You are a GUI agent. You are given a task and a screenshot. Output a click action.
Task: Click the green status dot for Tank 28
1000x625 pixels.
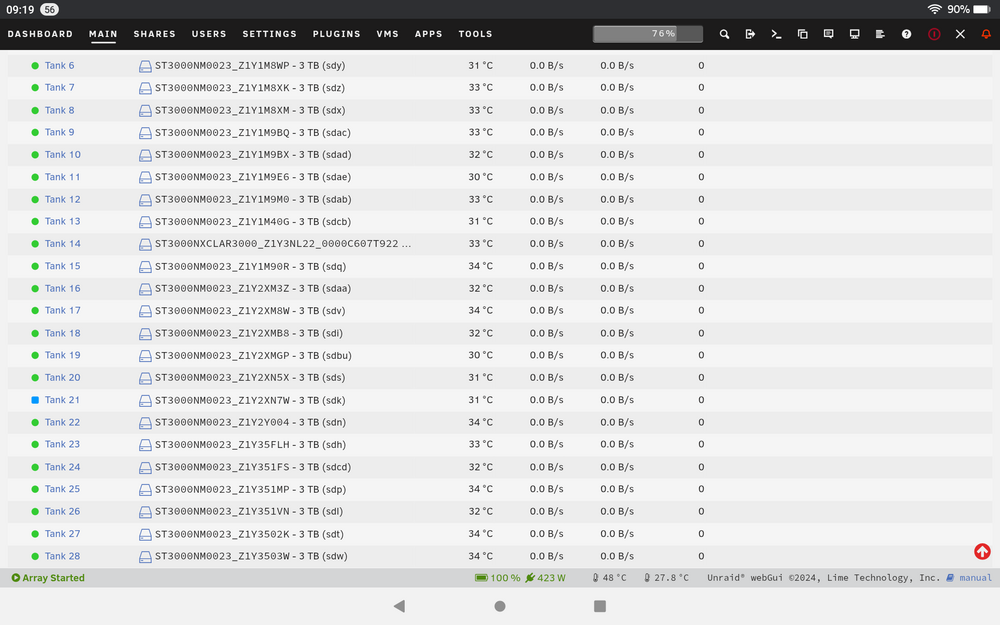pyautogui.click(x=35, y=556)
